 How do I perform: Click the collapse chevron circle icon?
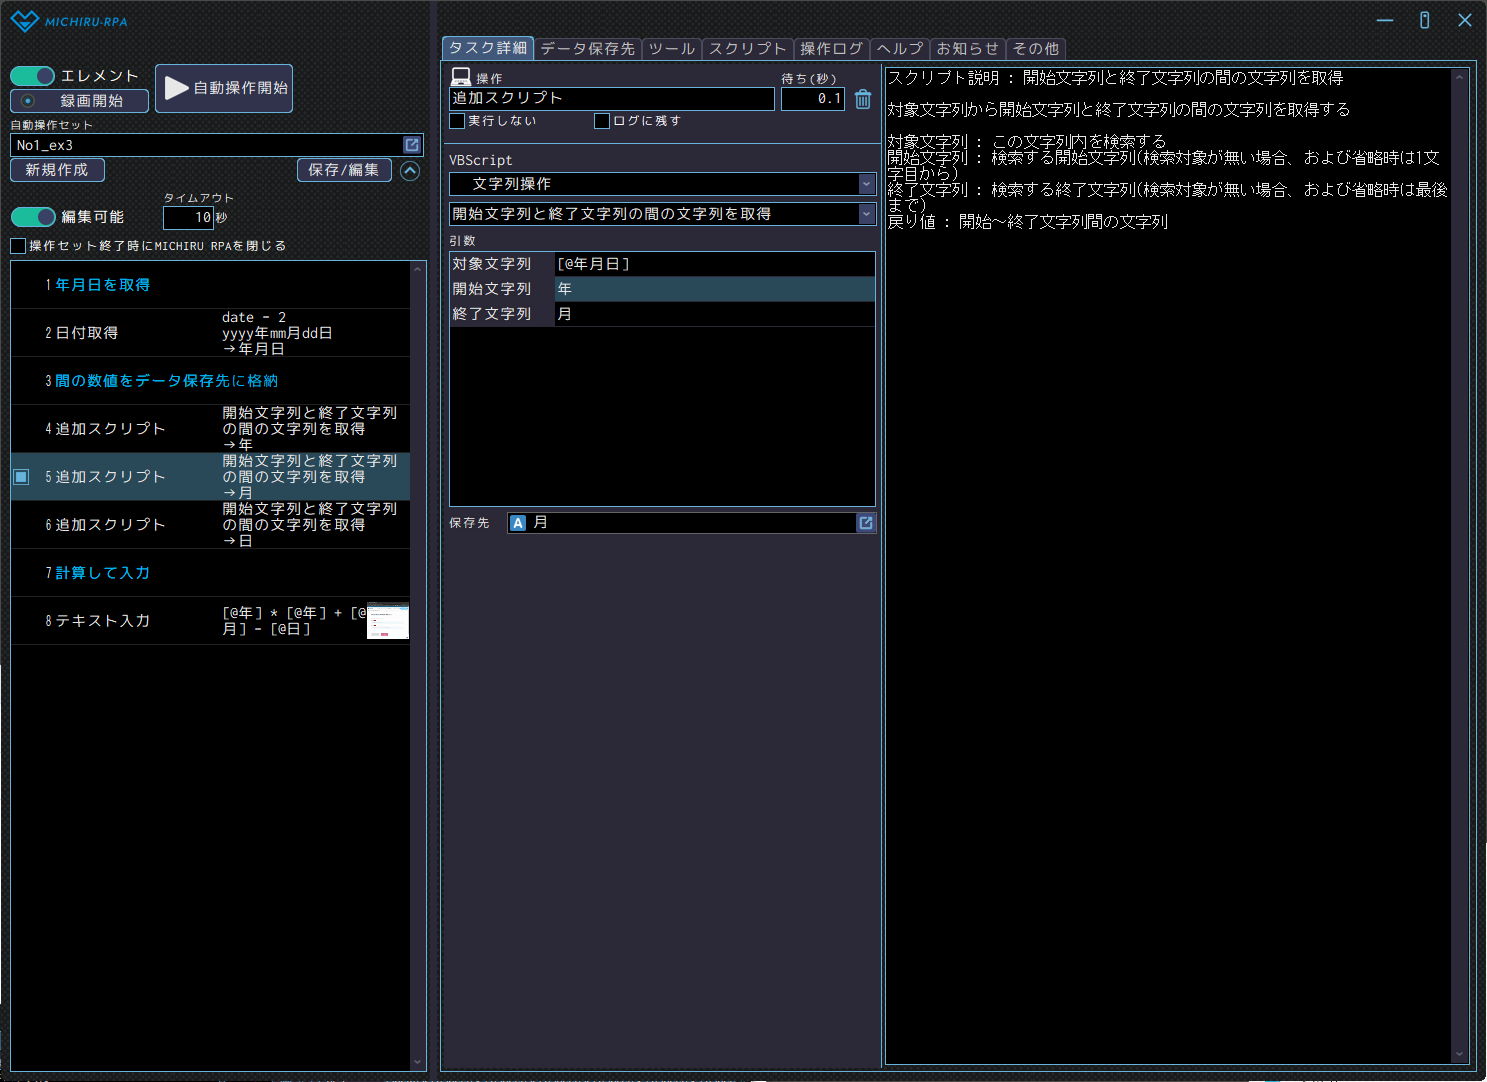click(410, 171)
